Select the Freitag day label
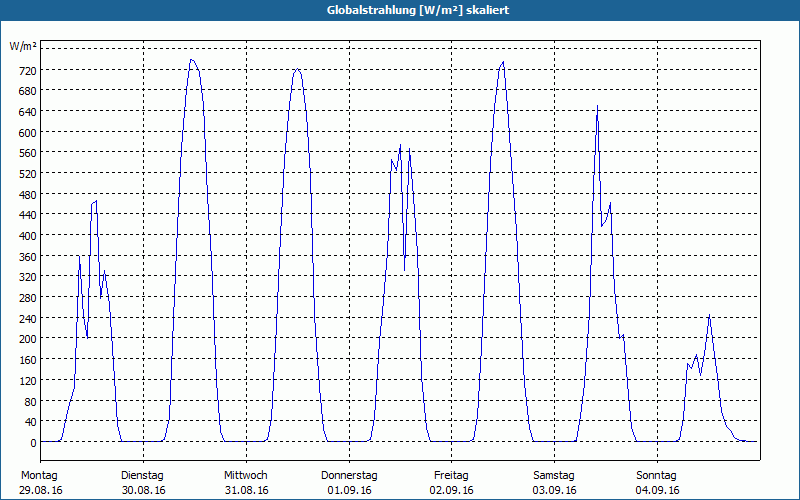Screen dimensions: 800x500 coord(451,476)
